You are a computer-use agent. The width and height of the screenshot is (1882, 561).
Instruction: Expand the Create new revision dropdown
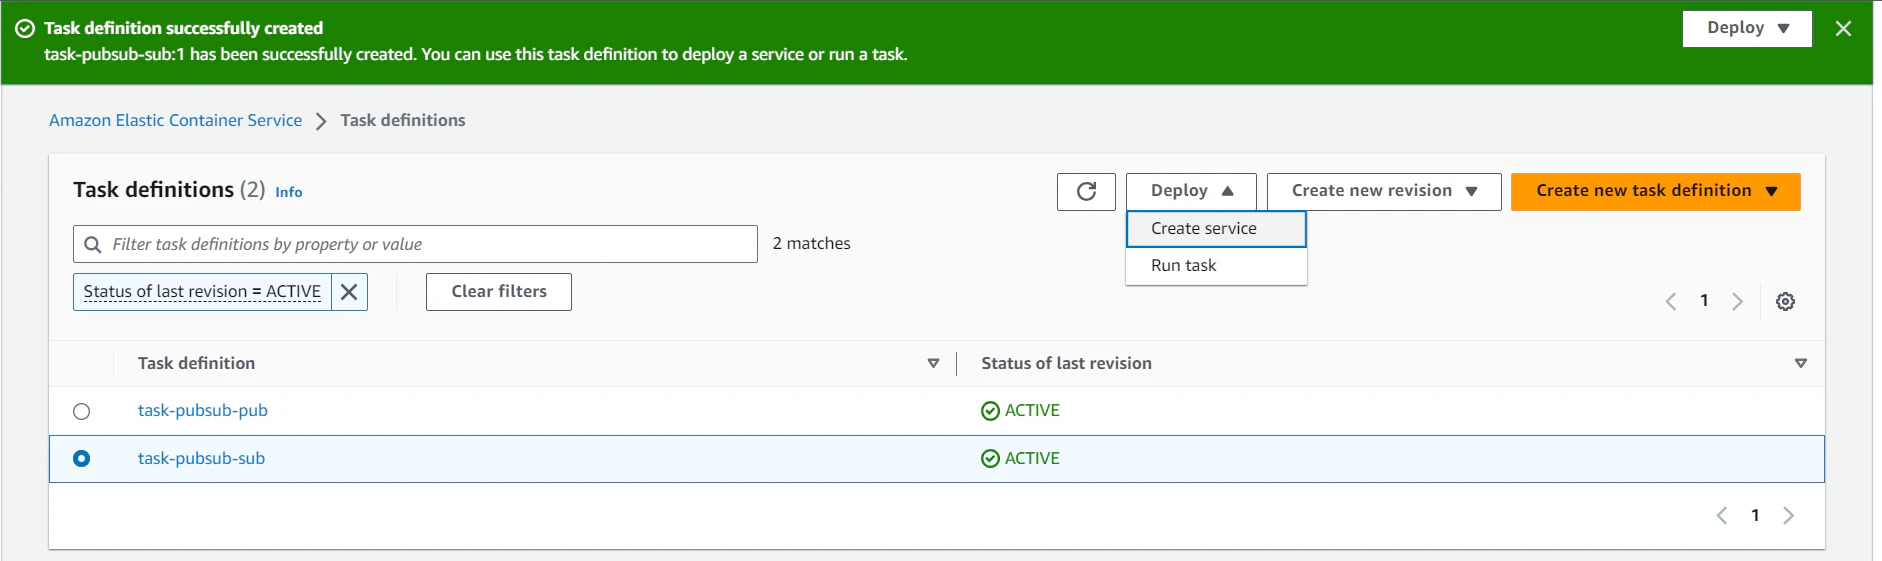pos(1384,191)
